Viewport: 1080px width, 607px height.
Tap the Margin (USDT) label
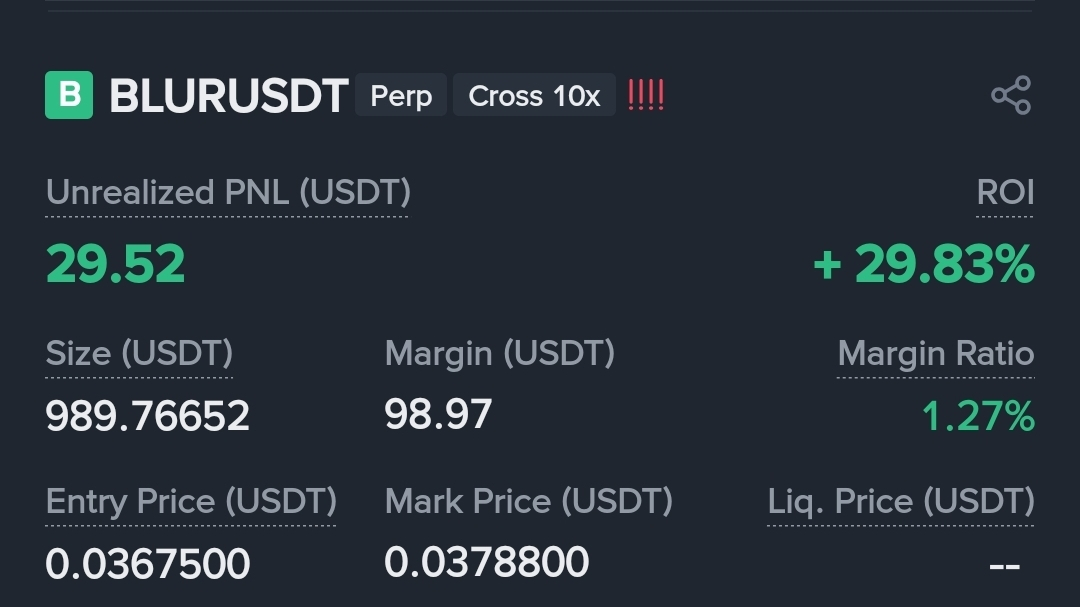499,353
